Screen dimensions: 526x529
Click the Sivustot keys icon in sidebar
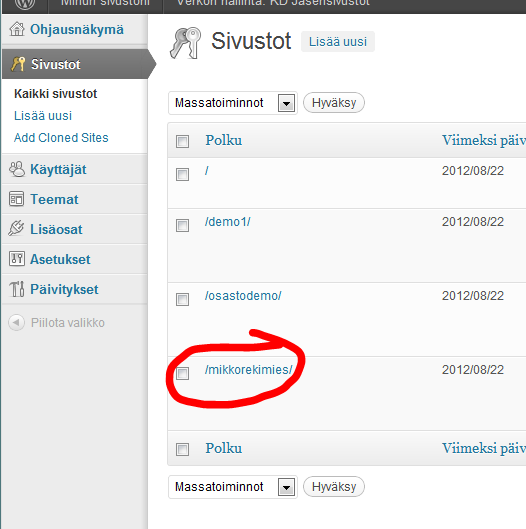click(x=18, y=64)
